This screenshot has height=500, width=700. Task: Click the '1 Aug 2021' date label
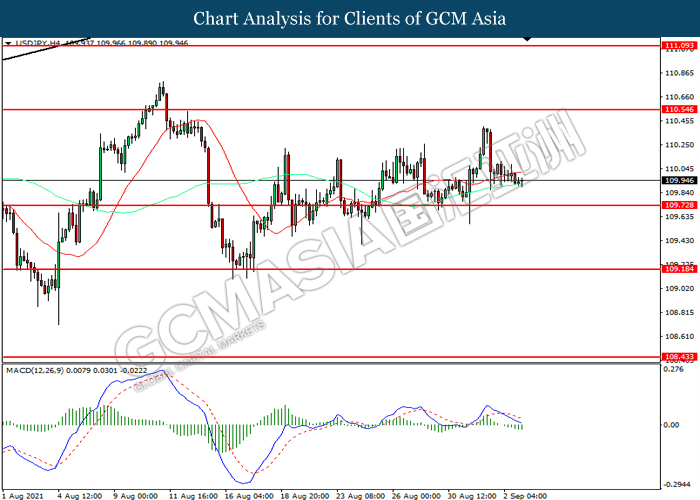pos(23,496)
